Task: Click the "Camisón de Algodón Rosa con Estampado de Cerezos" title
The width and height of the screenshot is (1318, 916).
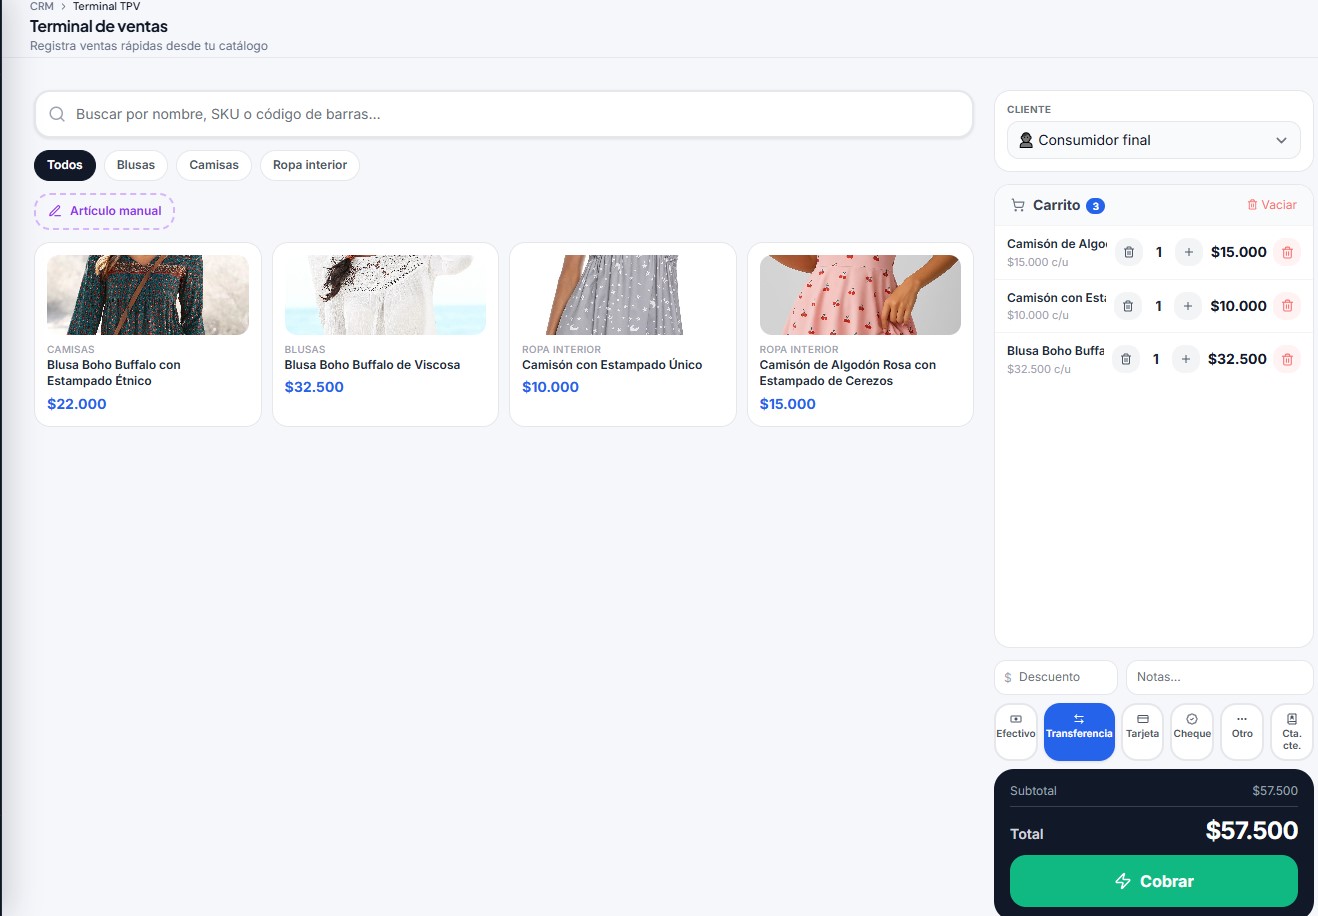Action: (x=848, y=373)
